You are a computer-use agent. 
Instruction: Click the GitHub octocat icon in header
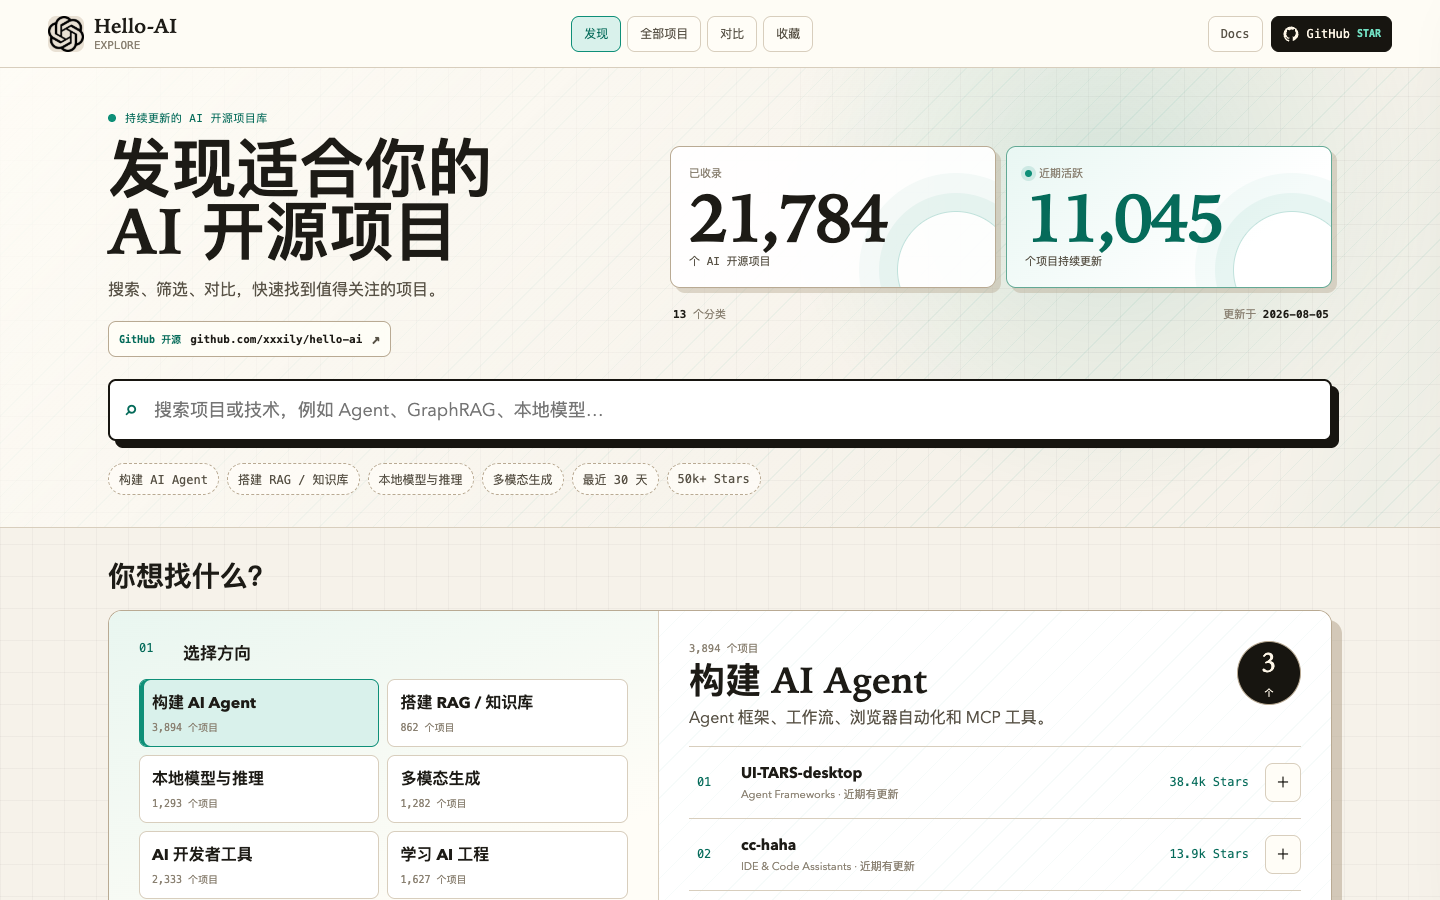pos(1291,34)
